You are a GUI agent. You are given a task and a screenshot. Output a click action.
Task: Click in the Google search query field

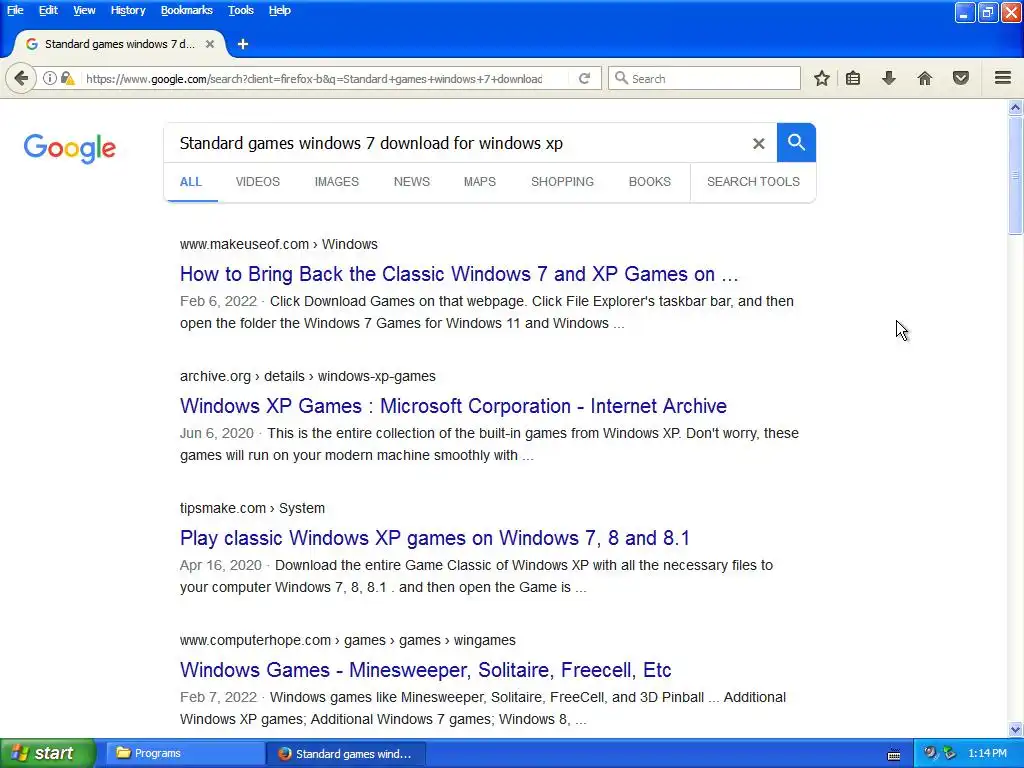[457, 143]
